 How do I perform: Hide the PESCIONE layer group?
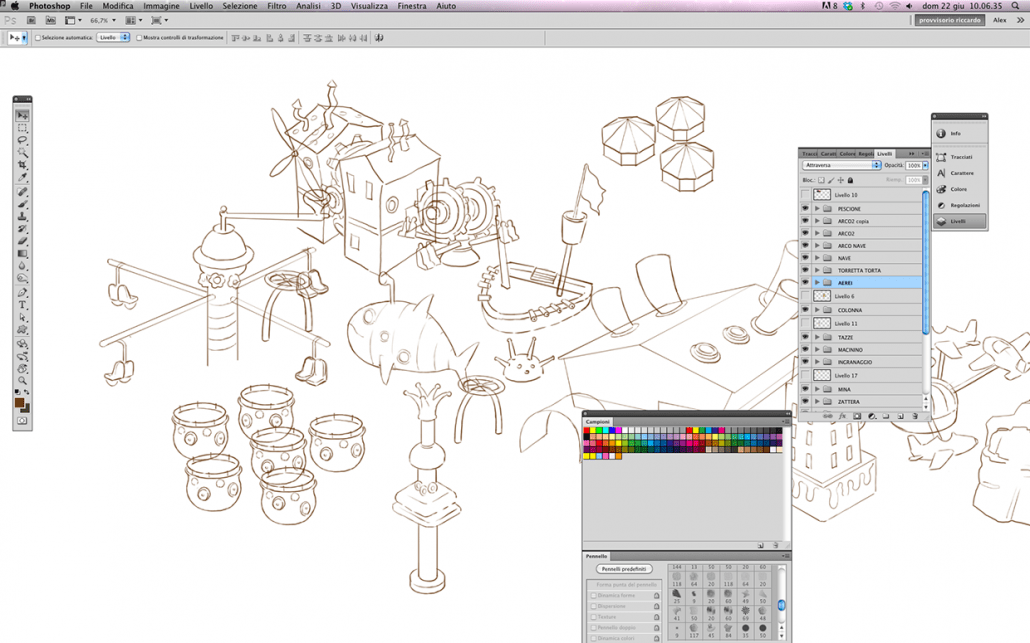pyautogui.click(x=805, y=209)
